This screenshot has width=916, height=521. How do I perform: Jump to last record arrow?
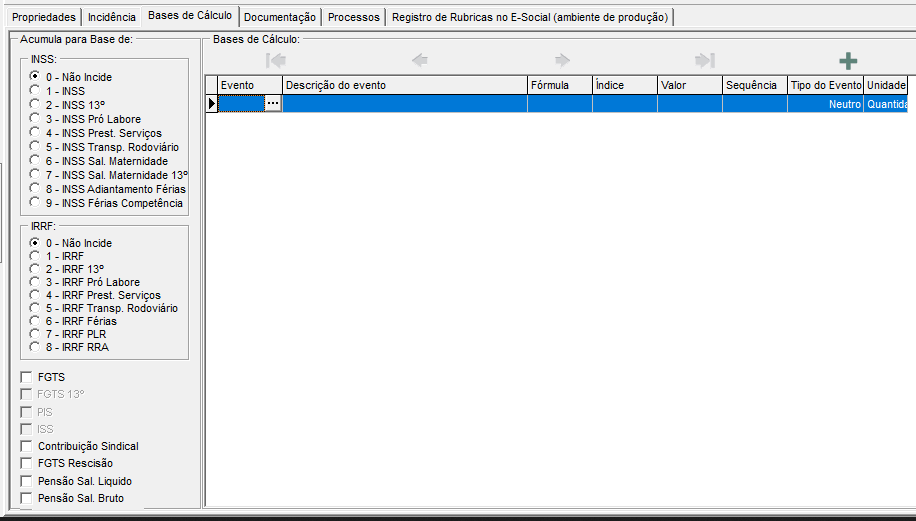pos(705,60)
